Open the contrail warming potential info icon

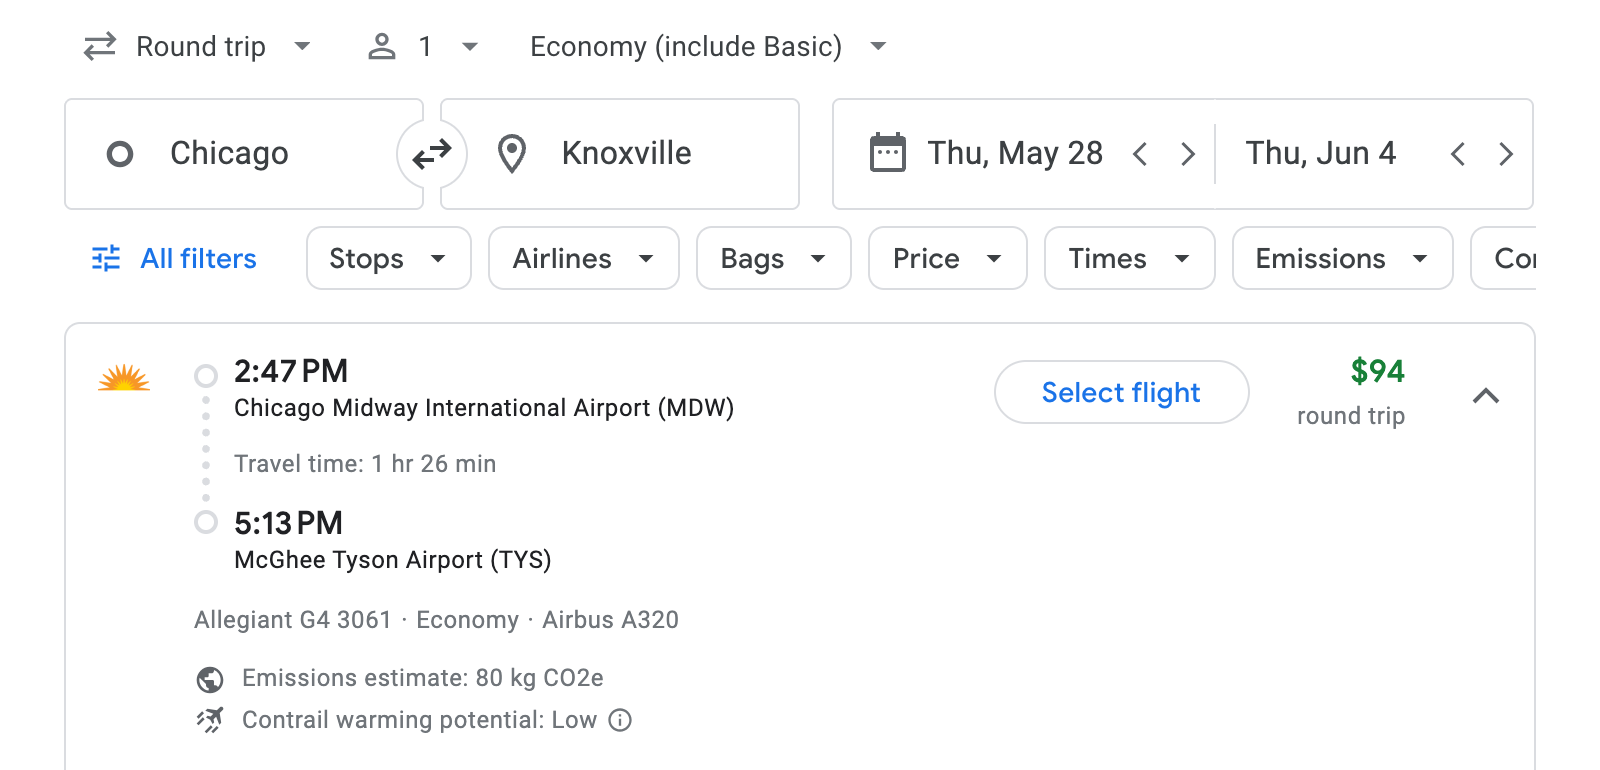tap(618, 720)
